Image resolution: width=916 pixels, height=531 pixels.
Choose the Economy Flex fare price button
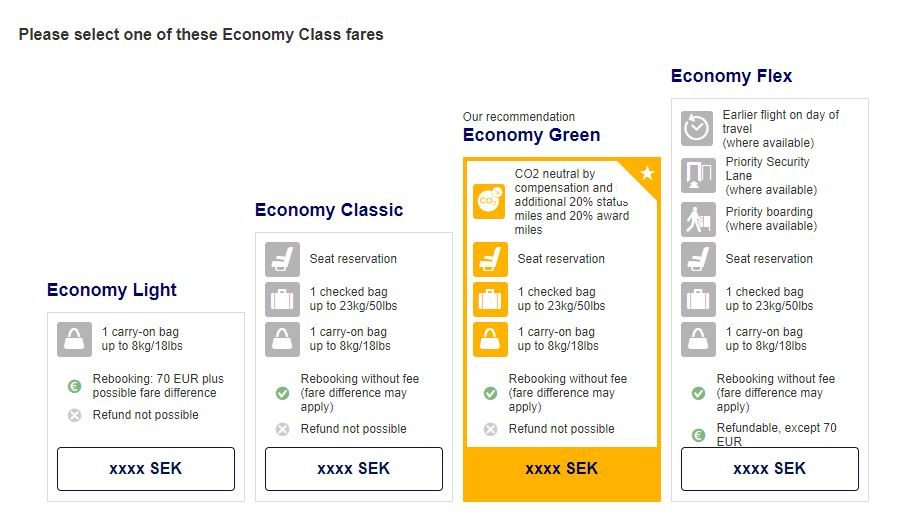[x=770, y=469]
